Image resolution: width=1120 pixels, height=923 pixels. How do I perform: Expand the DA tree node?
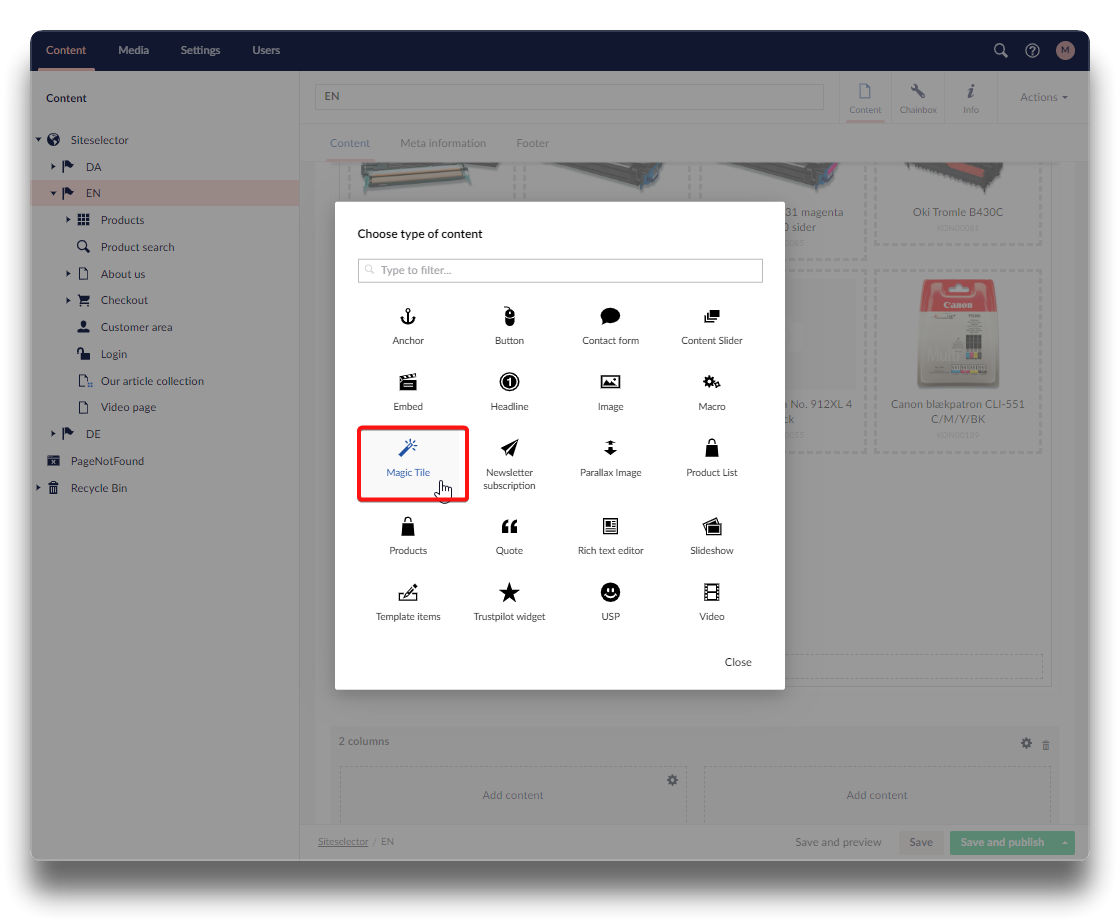coord(53,167)
